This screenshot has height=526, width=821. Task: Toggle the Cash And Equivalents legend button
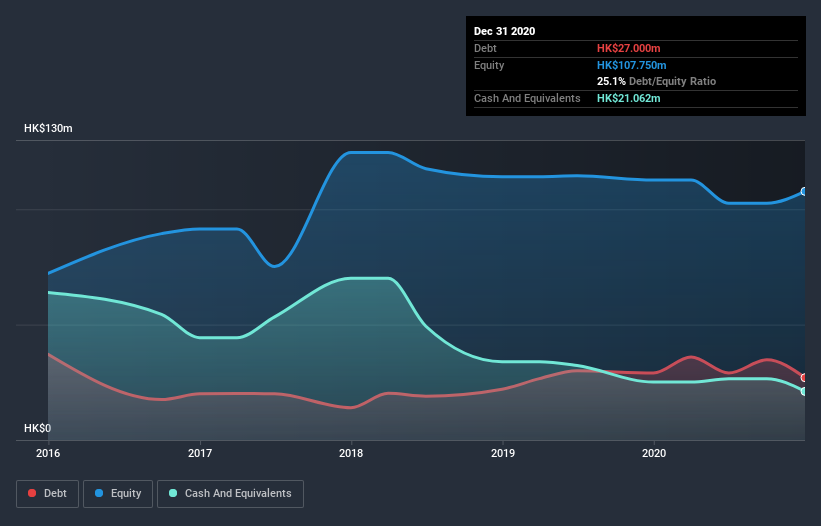point(230,494)
